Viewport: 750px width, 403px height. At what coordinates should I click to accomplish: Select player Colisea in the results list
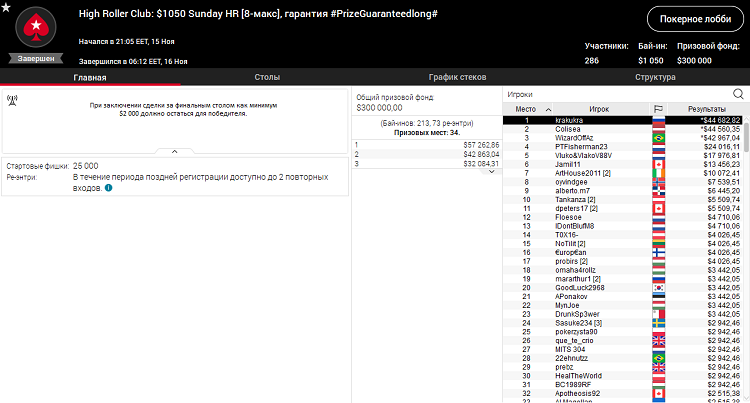568,129
